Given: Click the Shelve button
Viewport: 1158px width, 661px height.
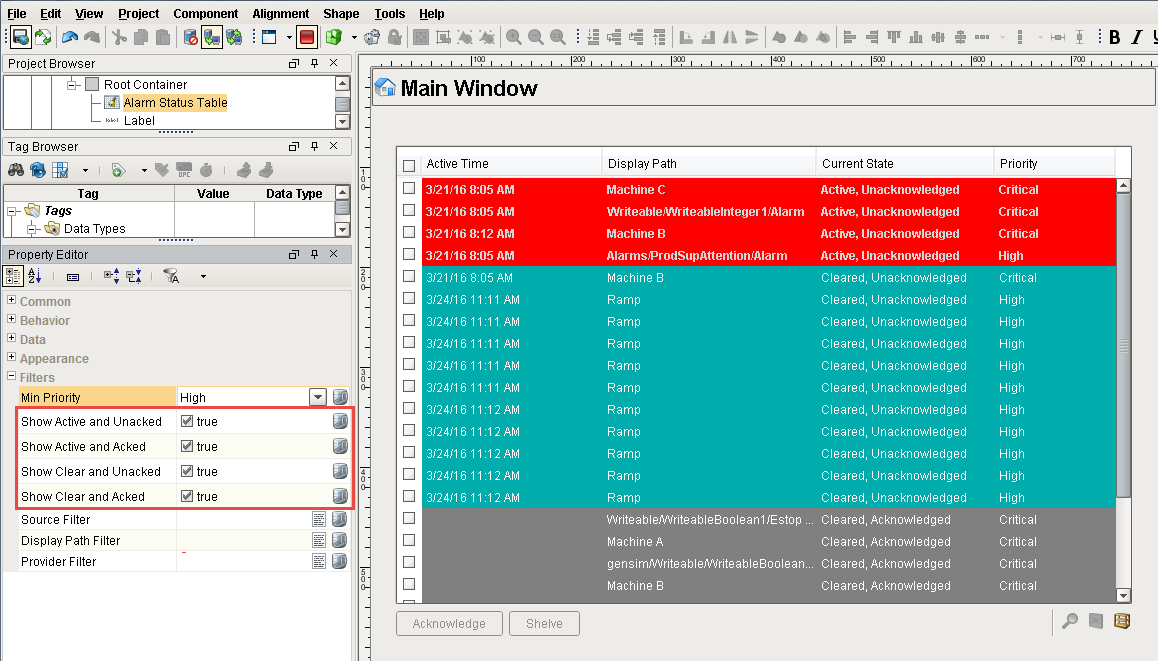Looking at the screenshot, I should [x=544, y=624].
